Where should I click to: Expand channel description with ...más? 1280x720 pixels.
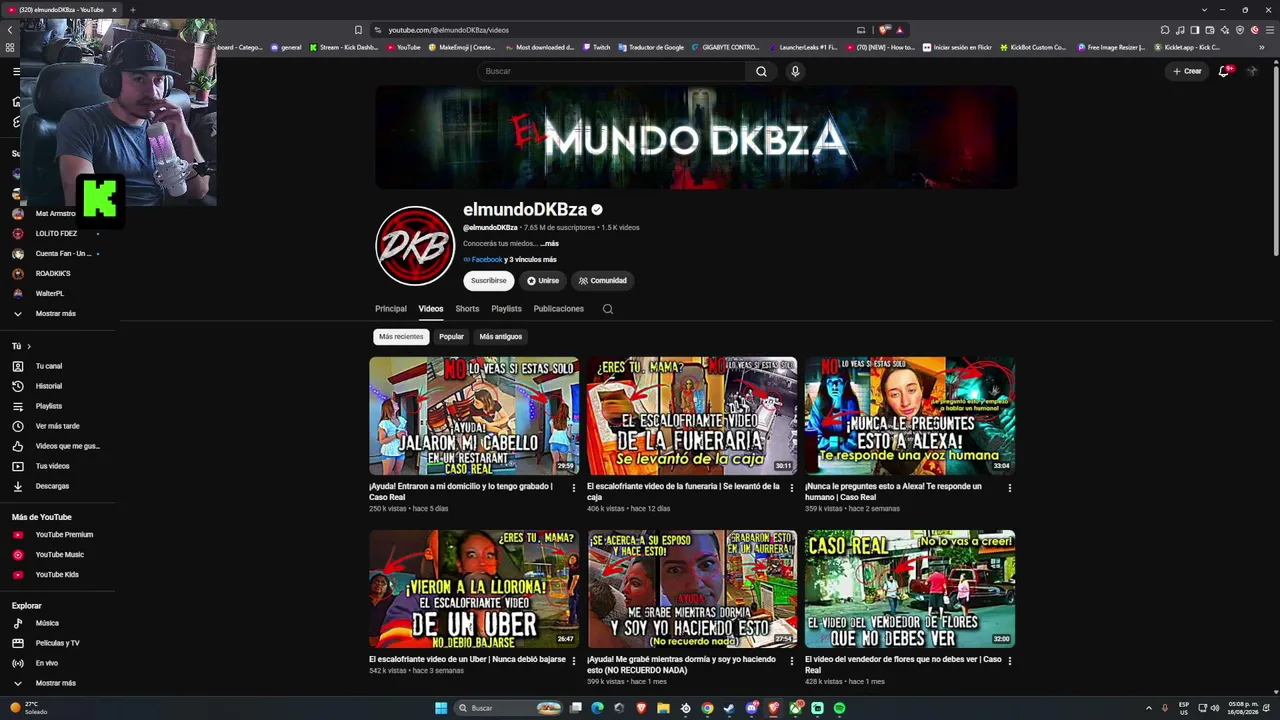coord(549,244)
